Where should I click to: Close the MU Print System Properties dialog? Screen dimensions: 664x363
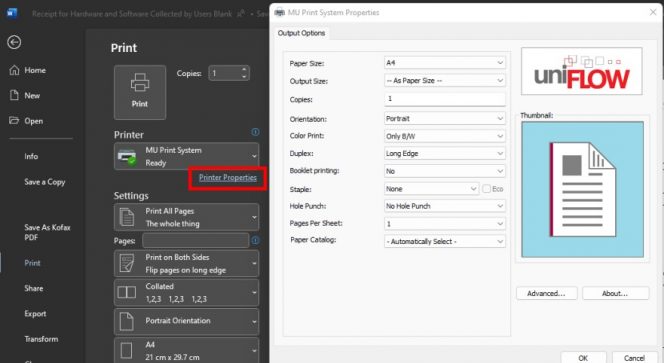tap(653, 12)
